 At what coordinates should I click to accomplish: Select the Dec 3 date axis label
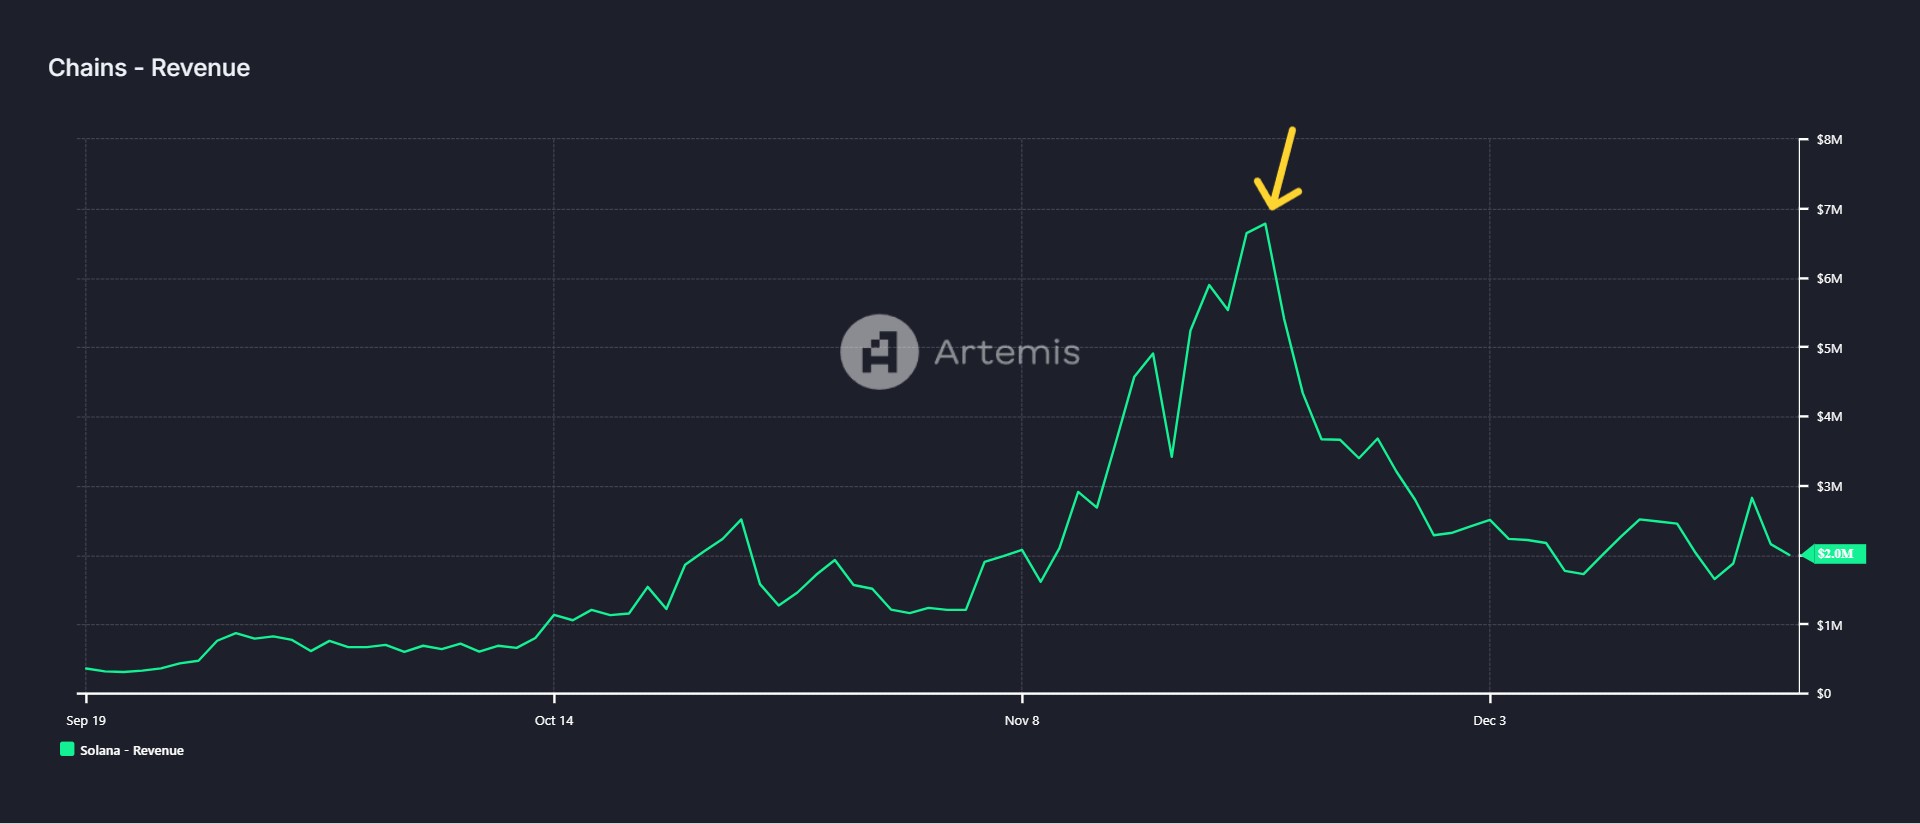[x=1489, y=720]
